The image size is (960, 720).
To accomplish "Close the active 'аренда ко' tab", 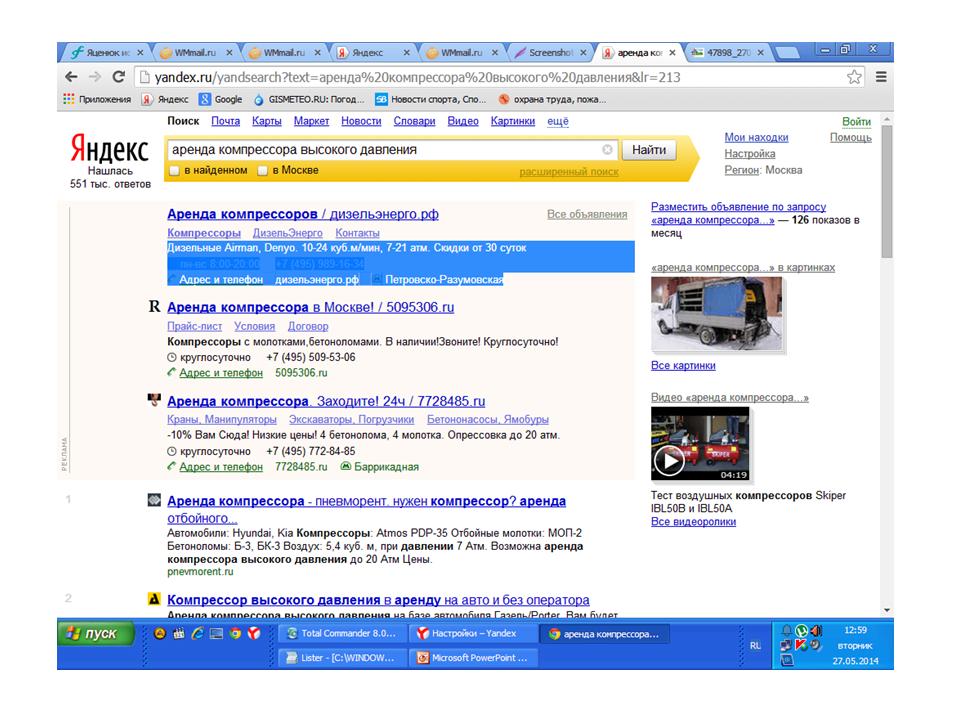I will [672, 53].
